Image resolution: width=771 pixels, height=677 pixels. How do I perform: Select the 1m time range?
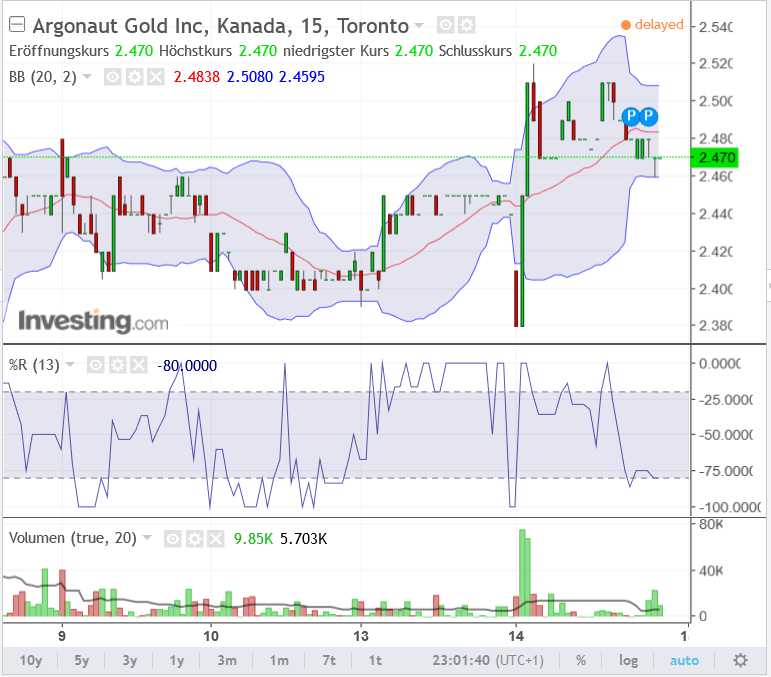(x=279, y=660)
